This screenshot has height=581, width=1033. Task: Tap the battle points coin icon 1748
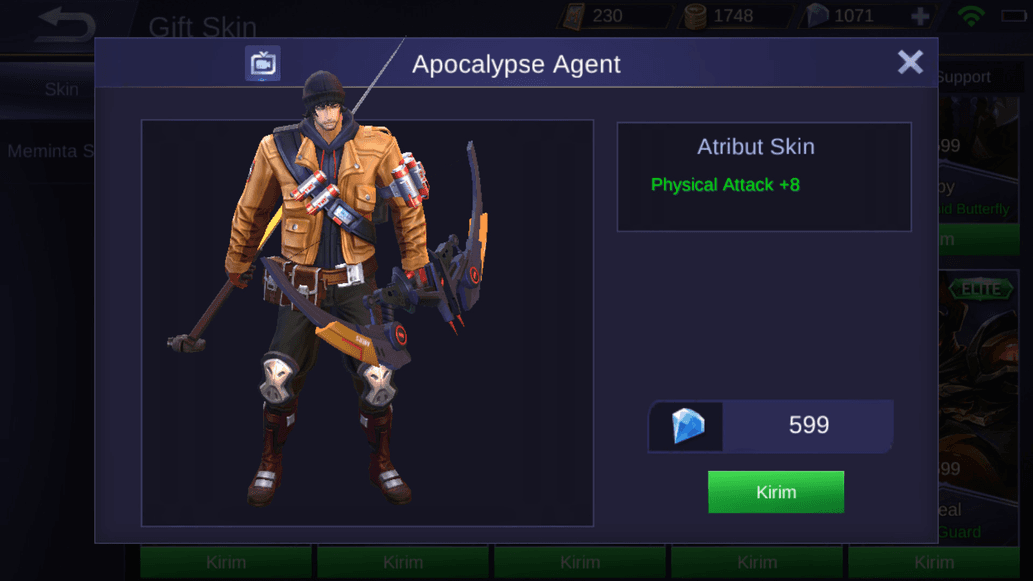tap(695, 16)
